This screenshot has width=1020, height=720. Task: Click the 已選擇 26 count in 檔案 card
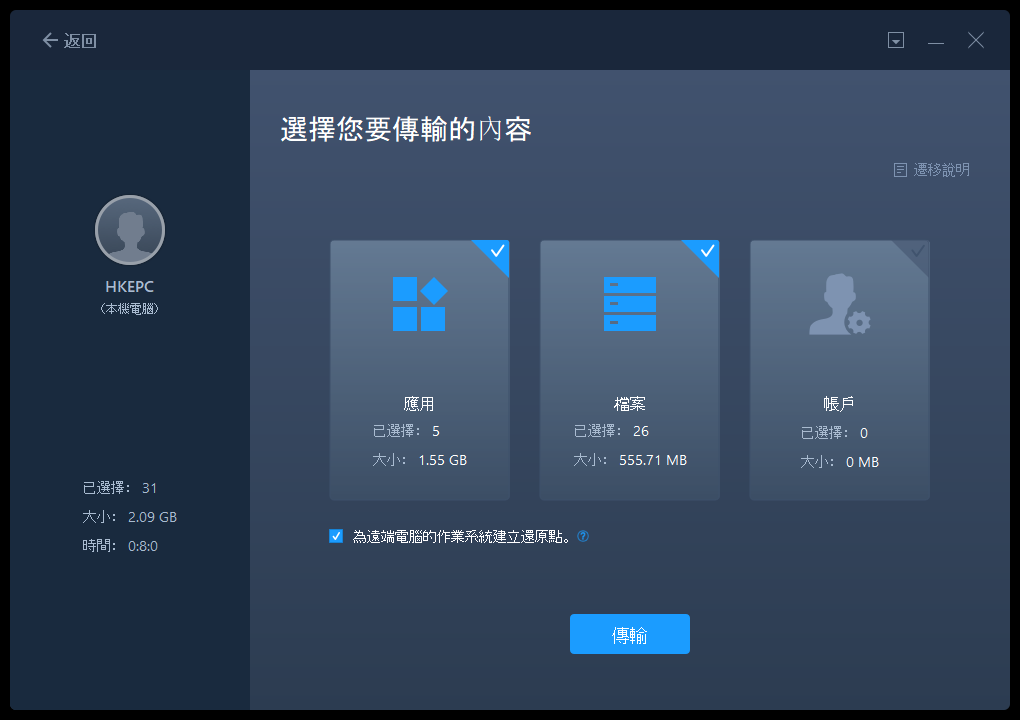(x=611, y=431)
